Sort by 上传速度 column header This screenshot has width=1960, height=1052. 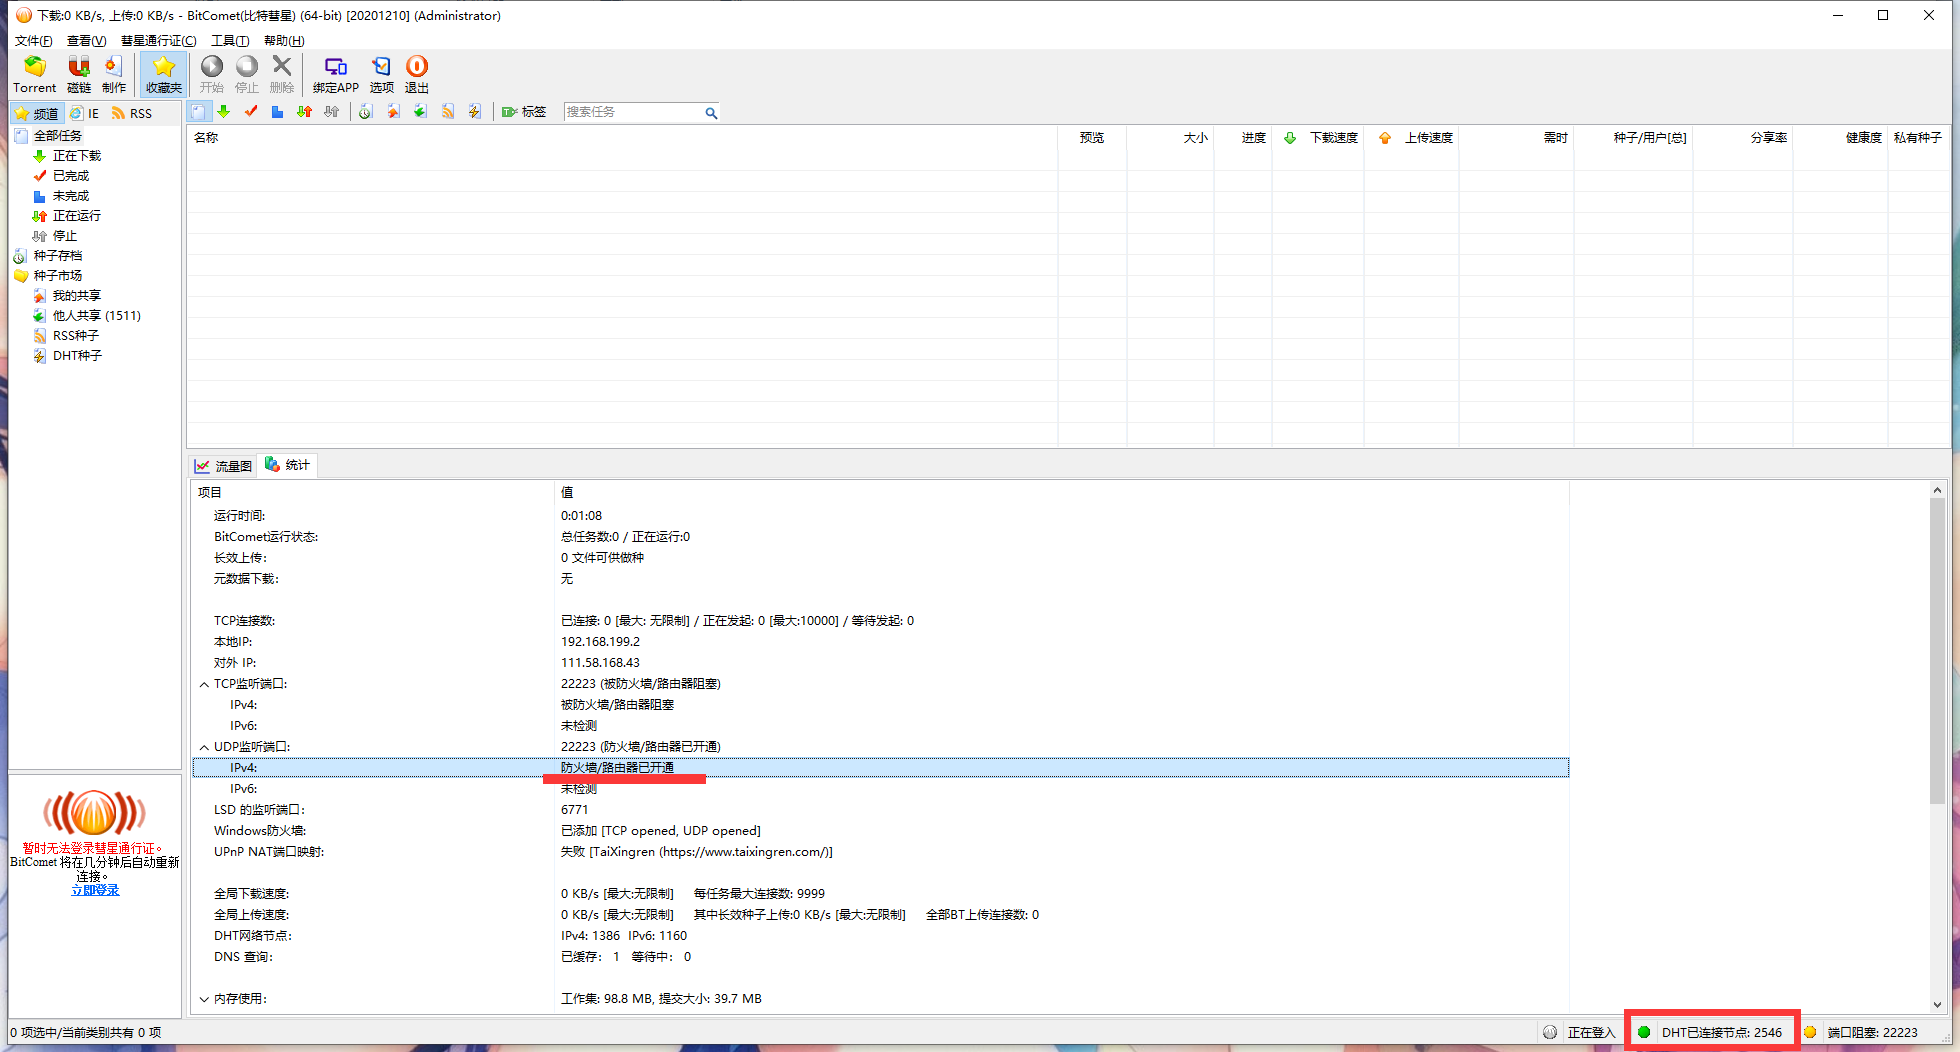point(1411,137)
